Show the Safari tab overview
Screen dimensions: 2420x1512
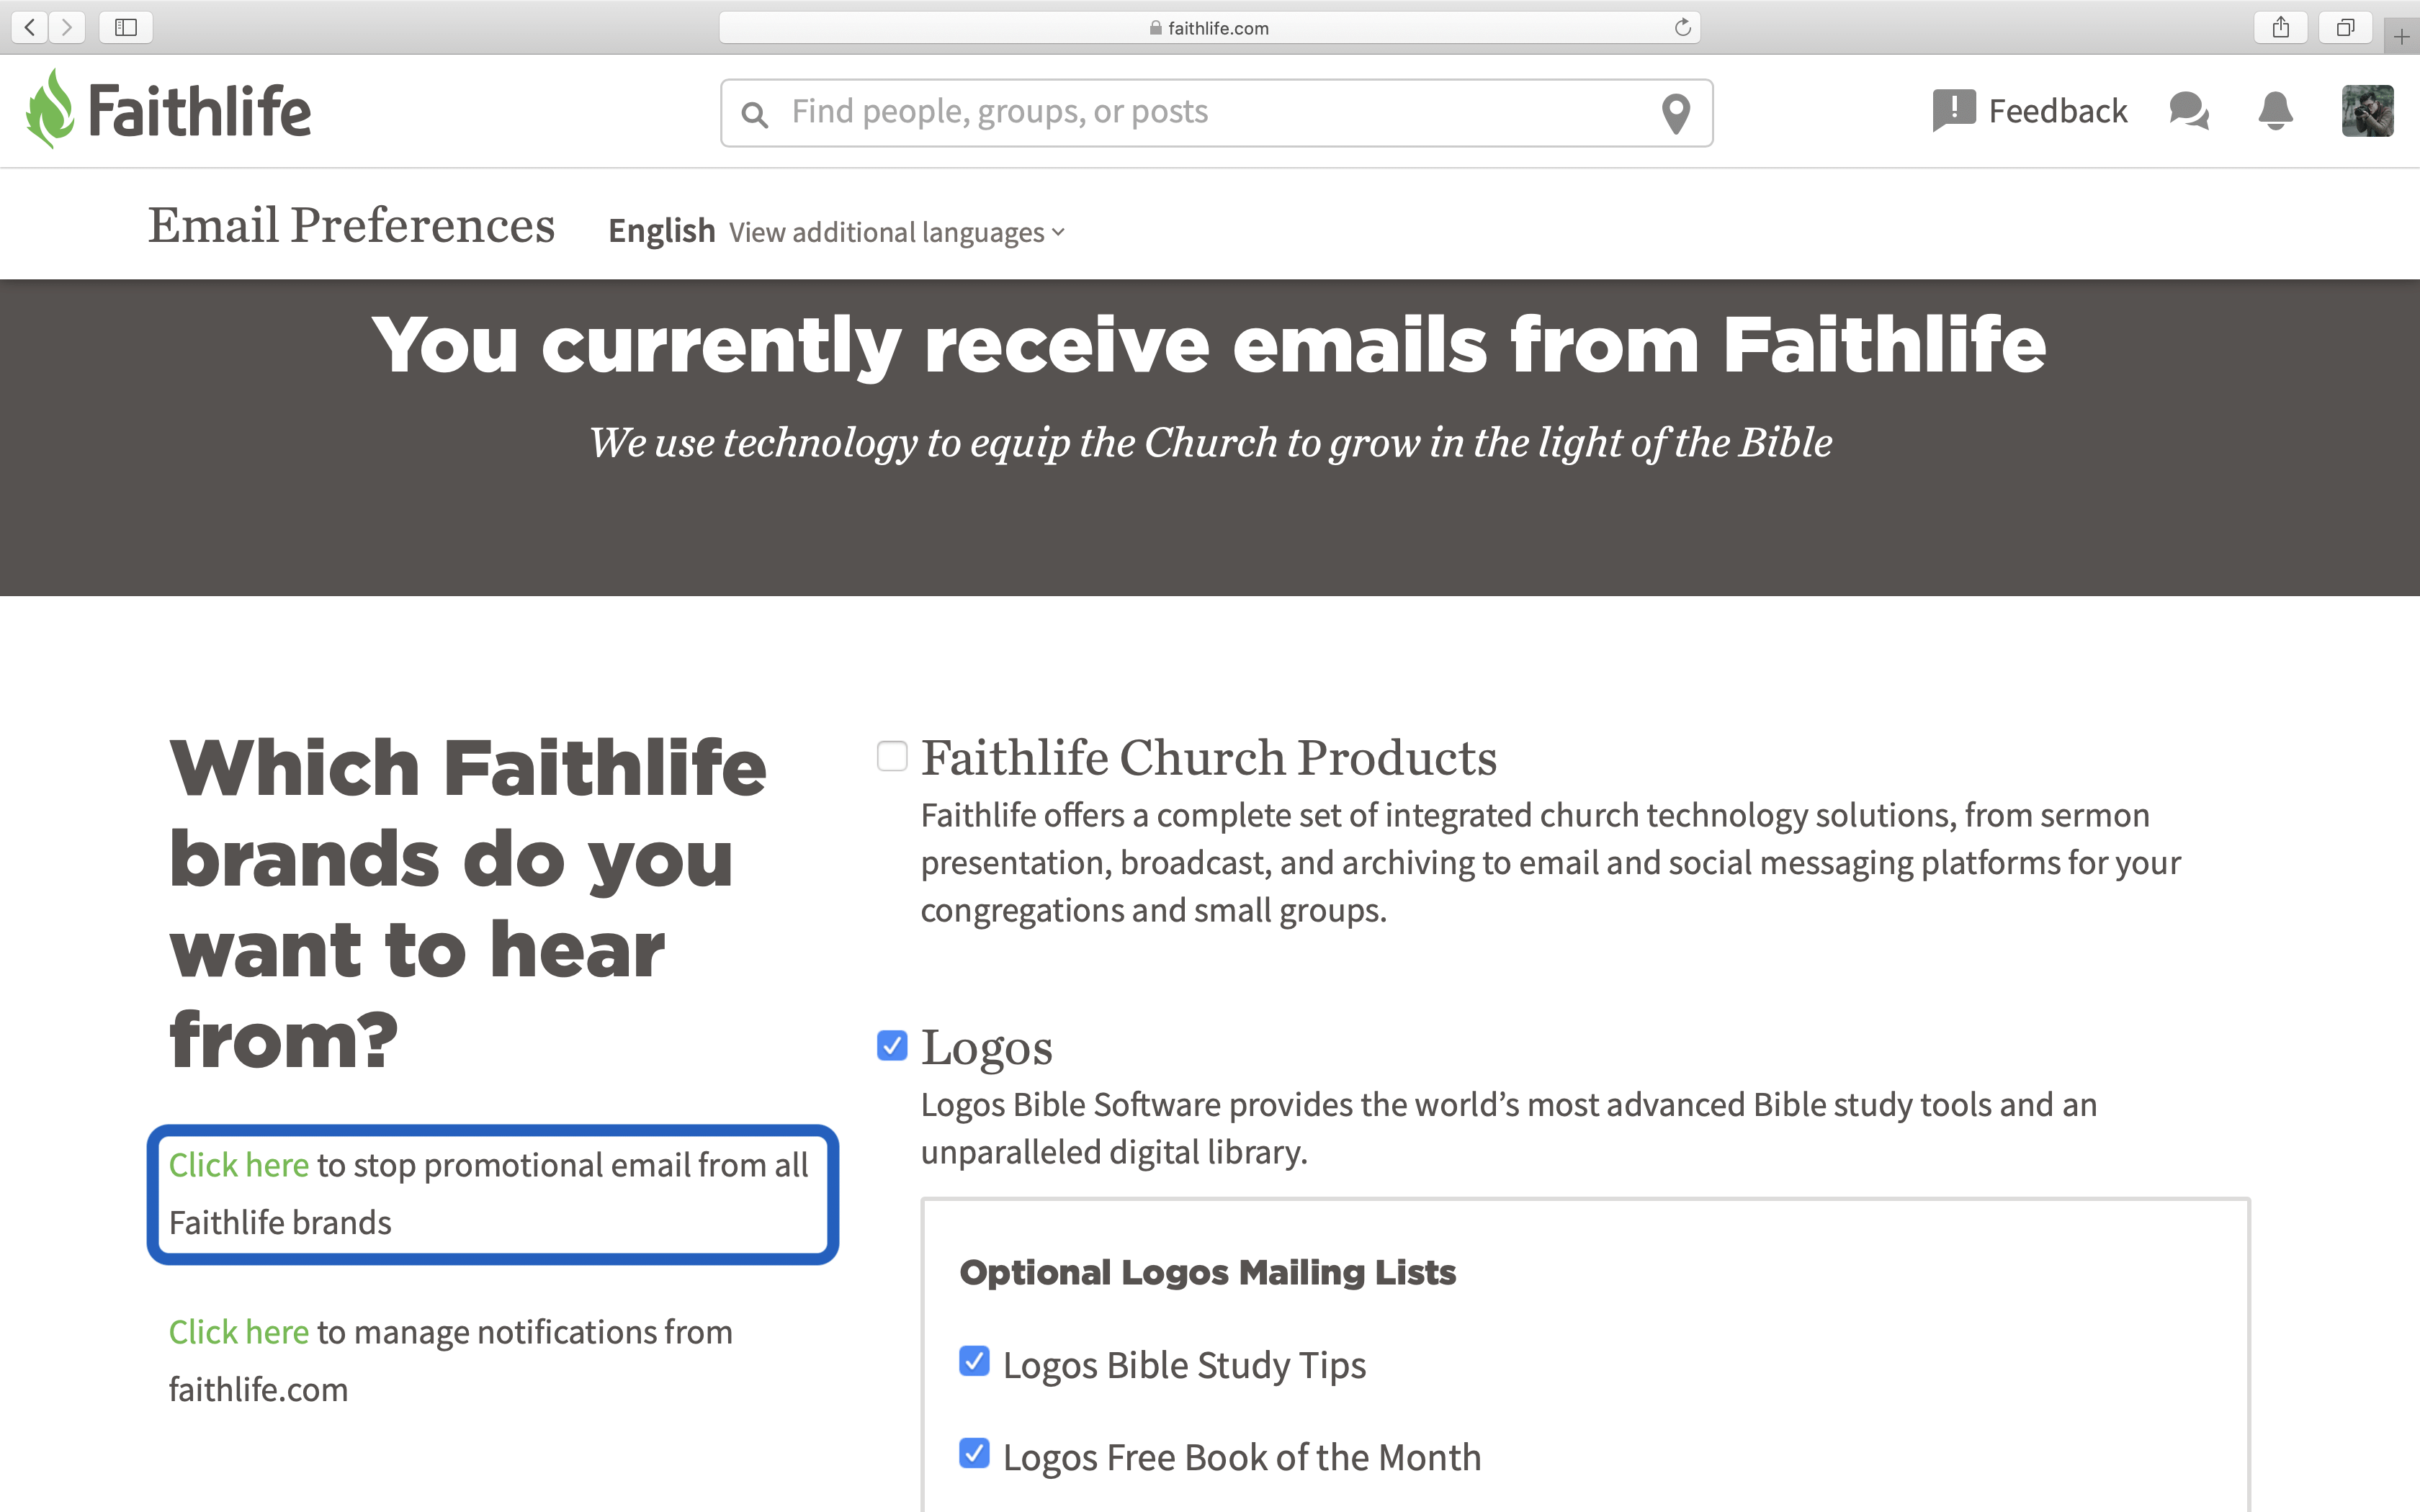point(2345,27)
